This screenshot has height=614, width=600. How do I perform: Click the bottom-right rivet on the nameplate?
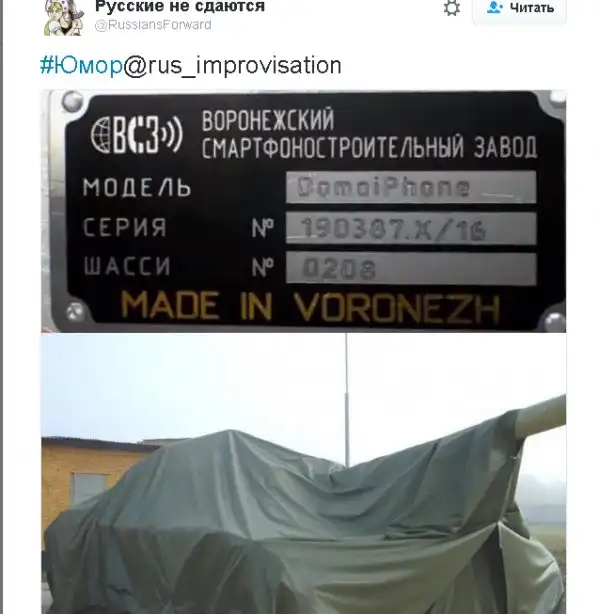[x=555, y=323]
